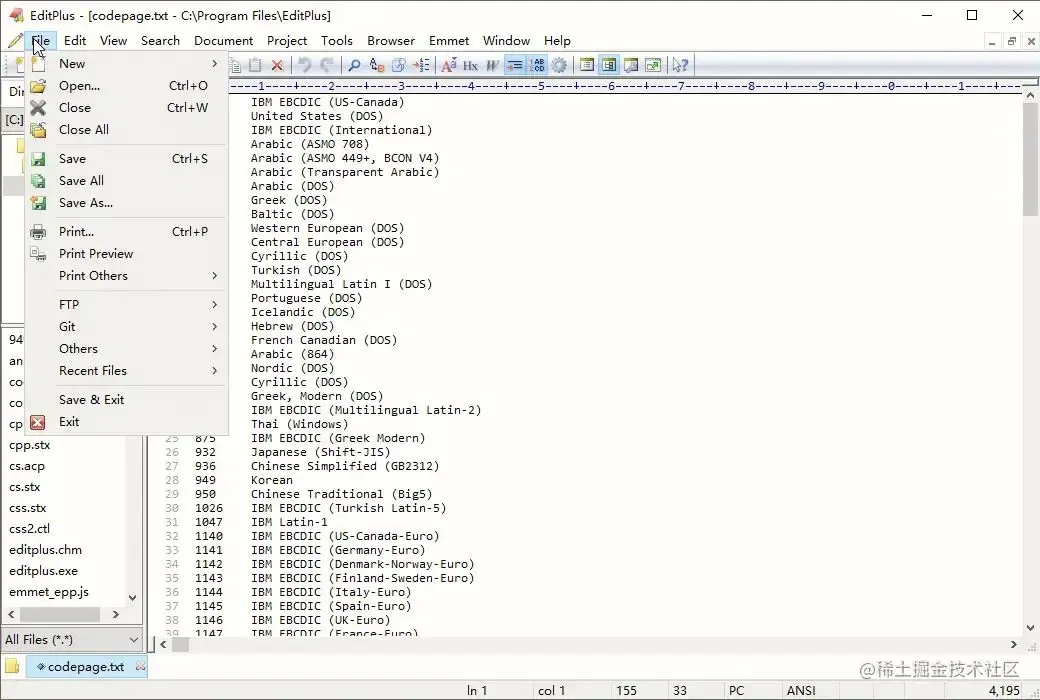
Task: Click the printer icon next to Print
Action: point(38,232)
